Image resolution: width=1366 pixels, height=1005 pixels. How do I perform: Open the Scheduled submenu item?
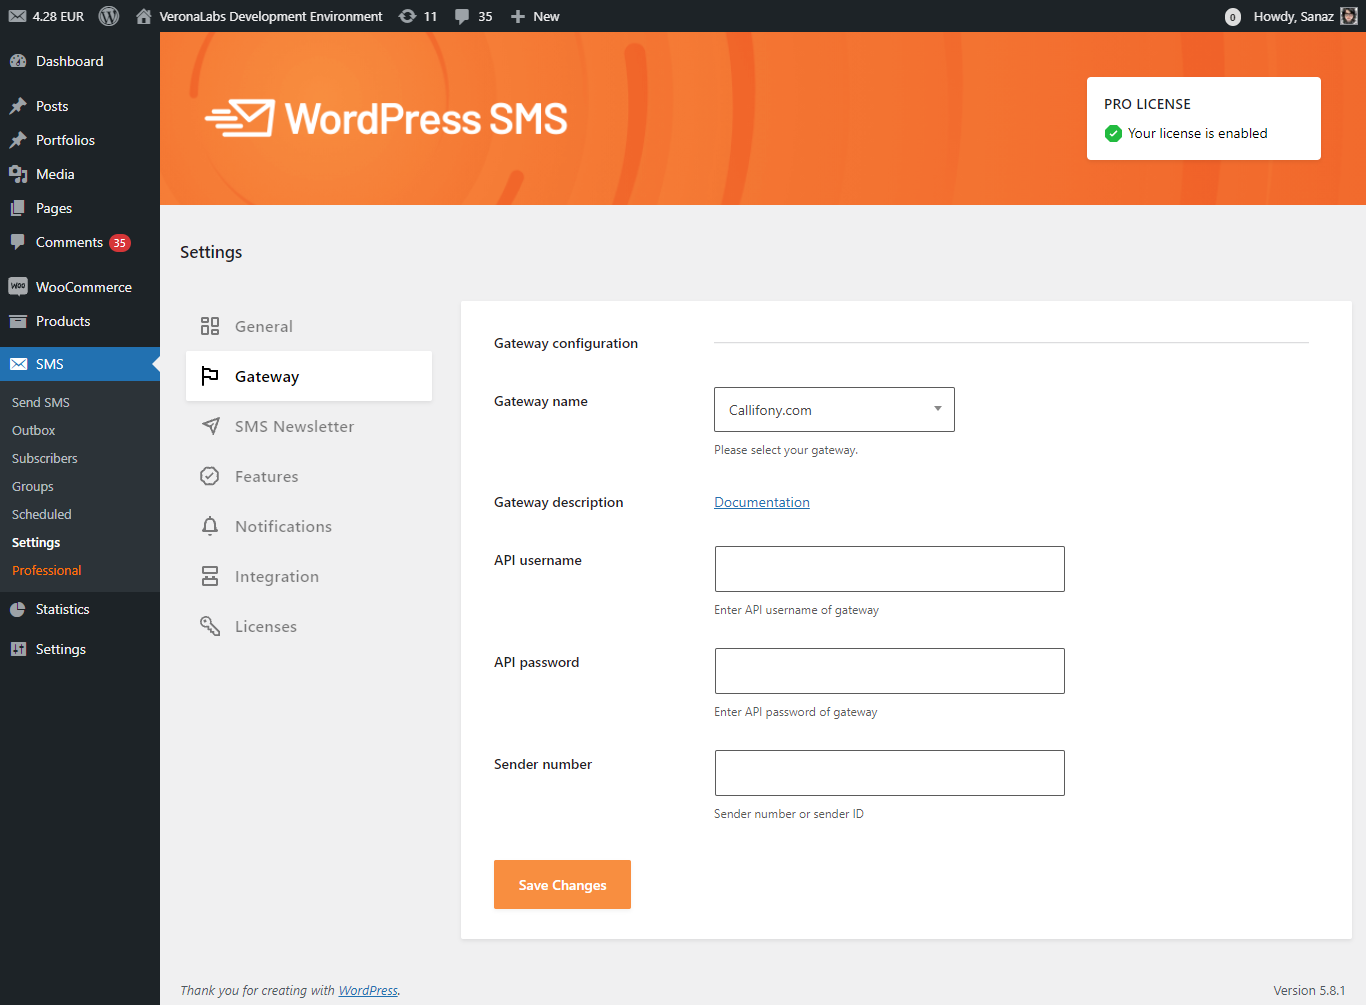point(42,514)
